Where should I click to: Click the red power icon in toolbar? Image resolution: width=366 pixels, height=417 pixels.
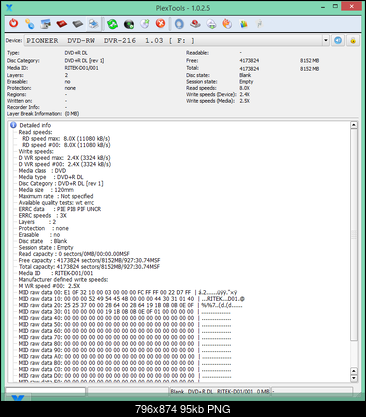click(14, 23)
